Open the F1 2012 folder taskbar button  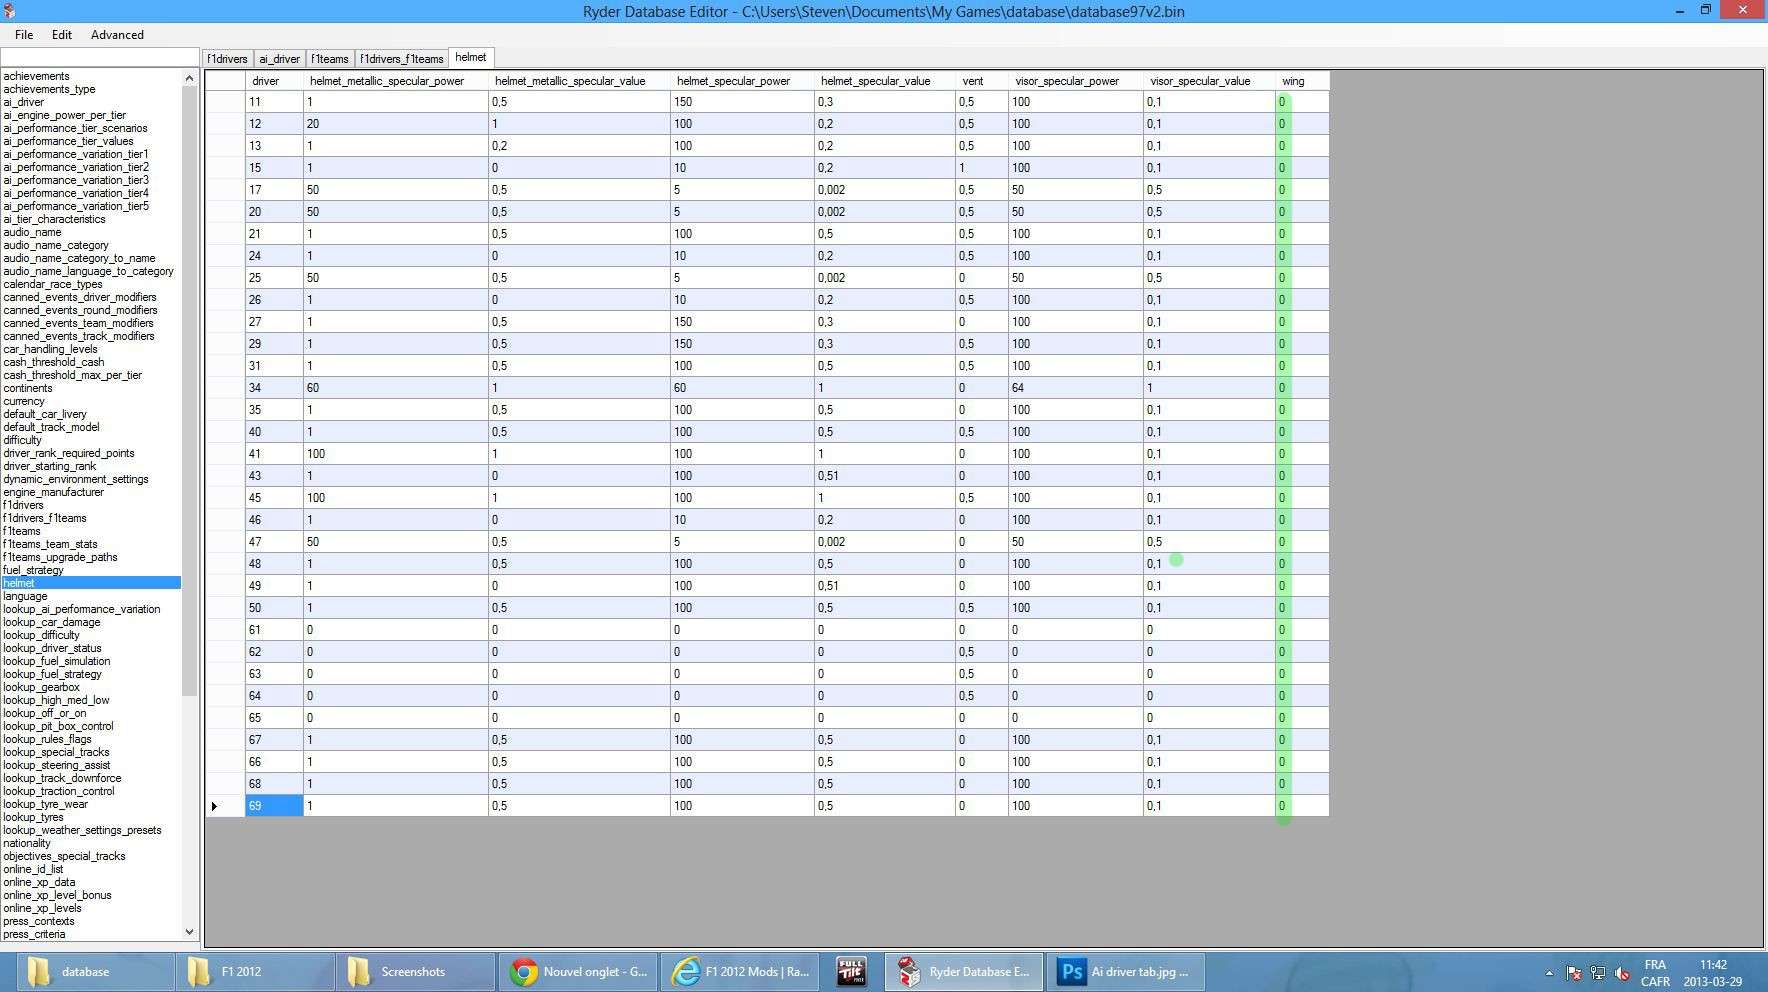[x=255, y=972]
